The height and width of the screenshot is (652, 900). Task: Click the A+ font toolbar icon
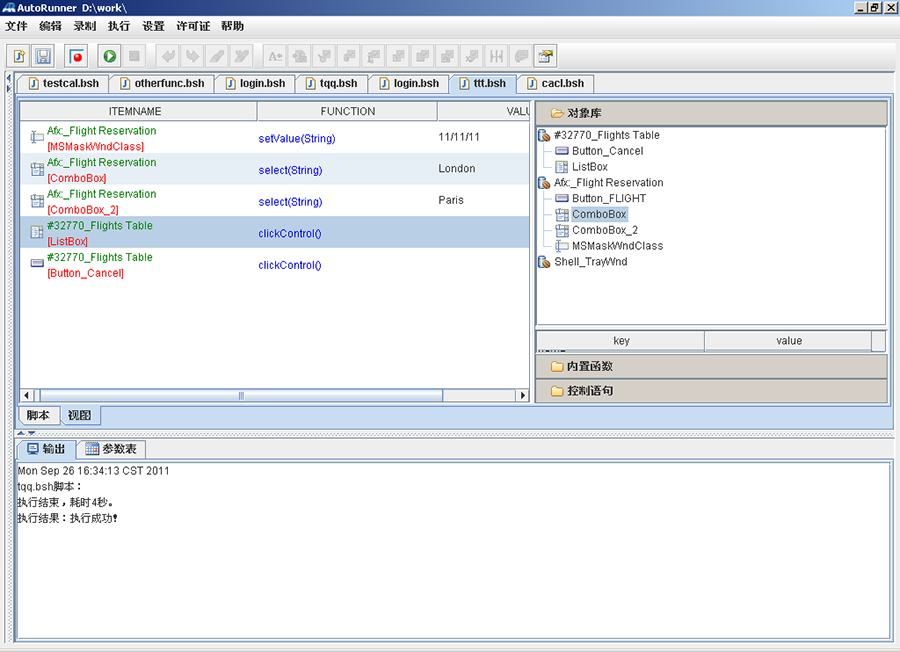(x=275, y=56)
